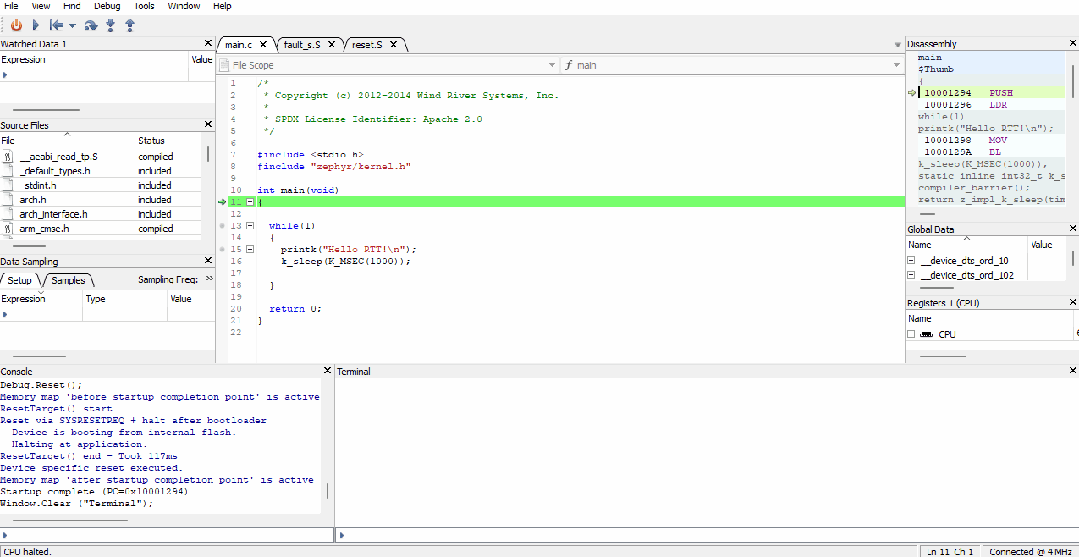Click the Reset target icon in toolbar
This screenshot has width=1079, height=557.
55,25
